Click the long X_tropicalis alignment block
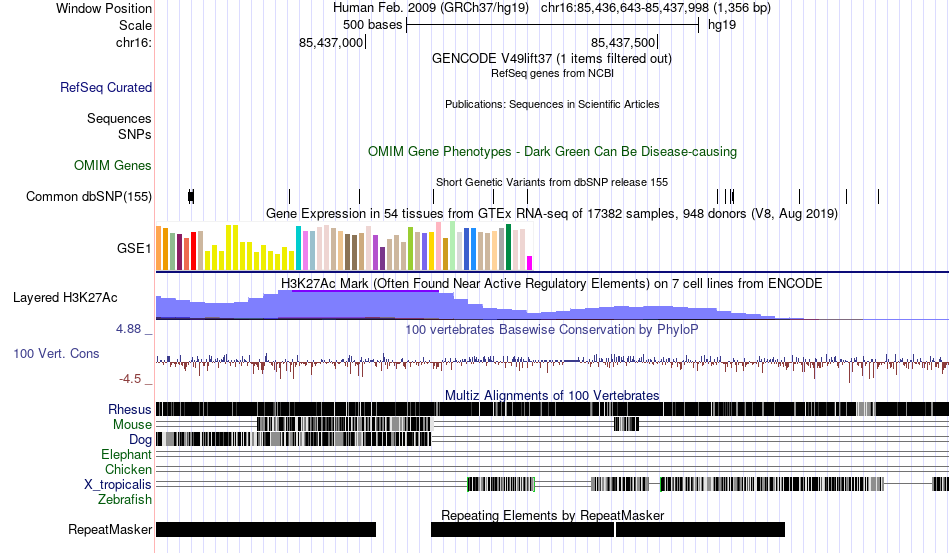The height and width of the screenshot is (553, 950). click(772, 484)
